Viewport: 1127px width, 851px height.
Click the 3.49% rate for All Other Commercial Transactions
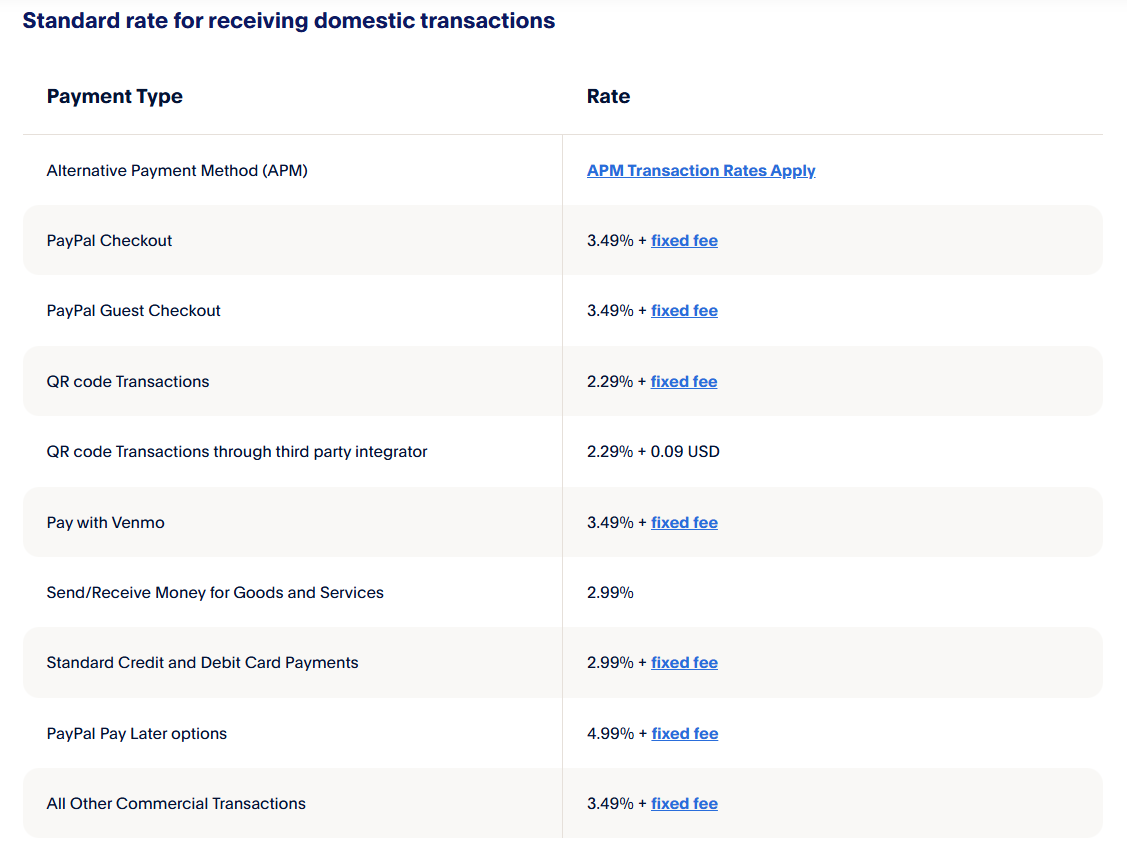(x=610, y=804)
